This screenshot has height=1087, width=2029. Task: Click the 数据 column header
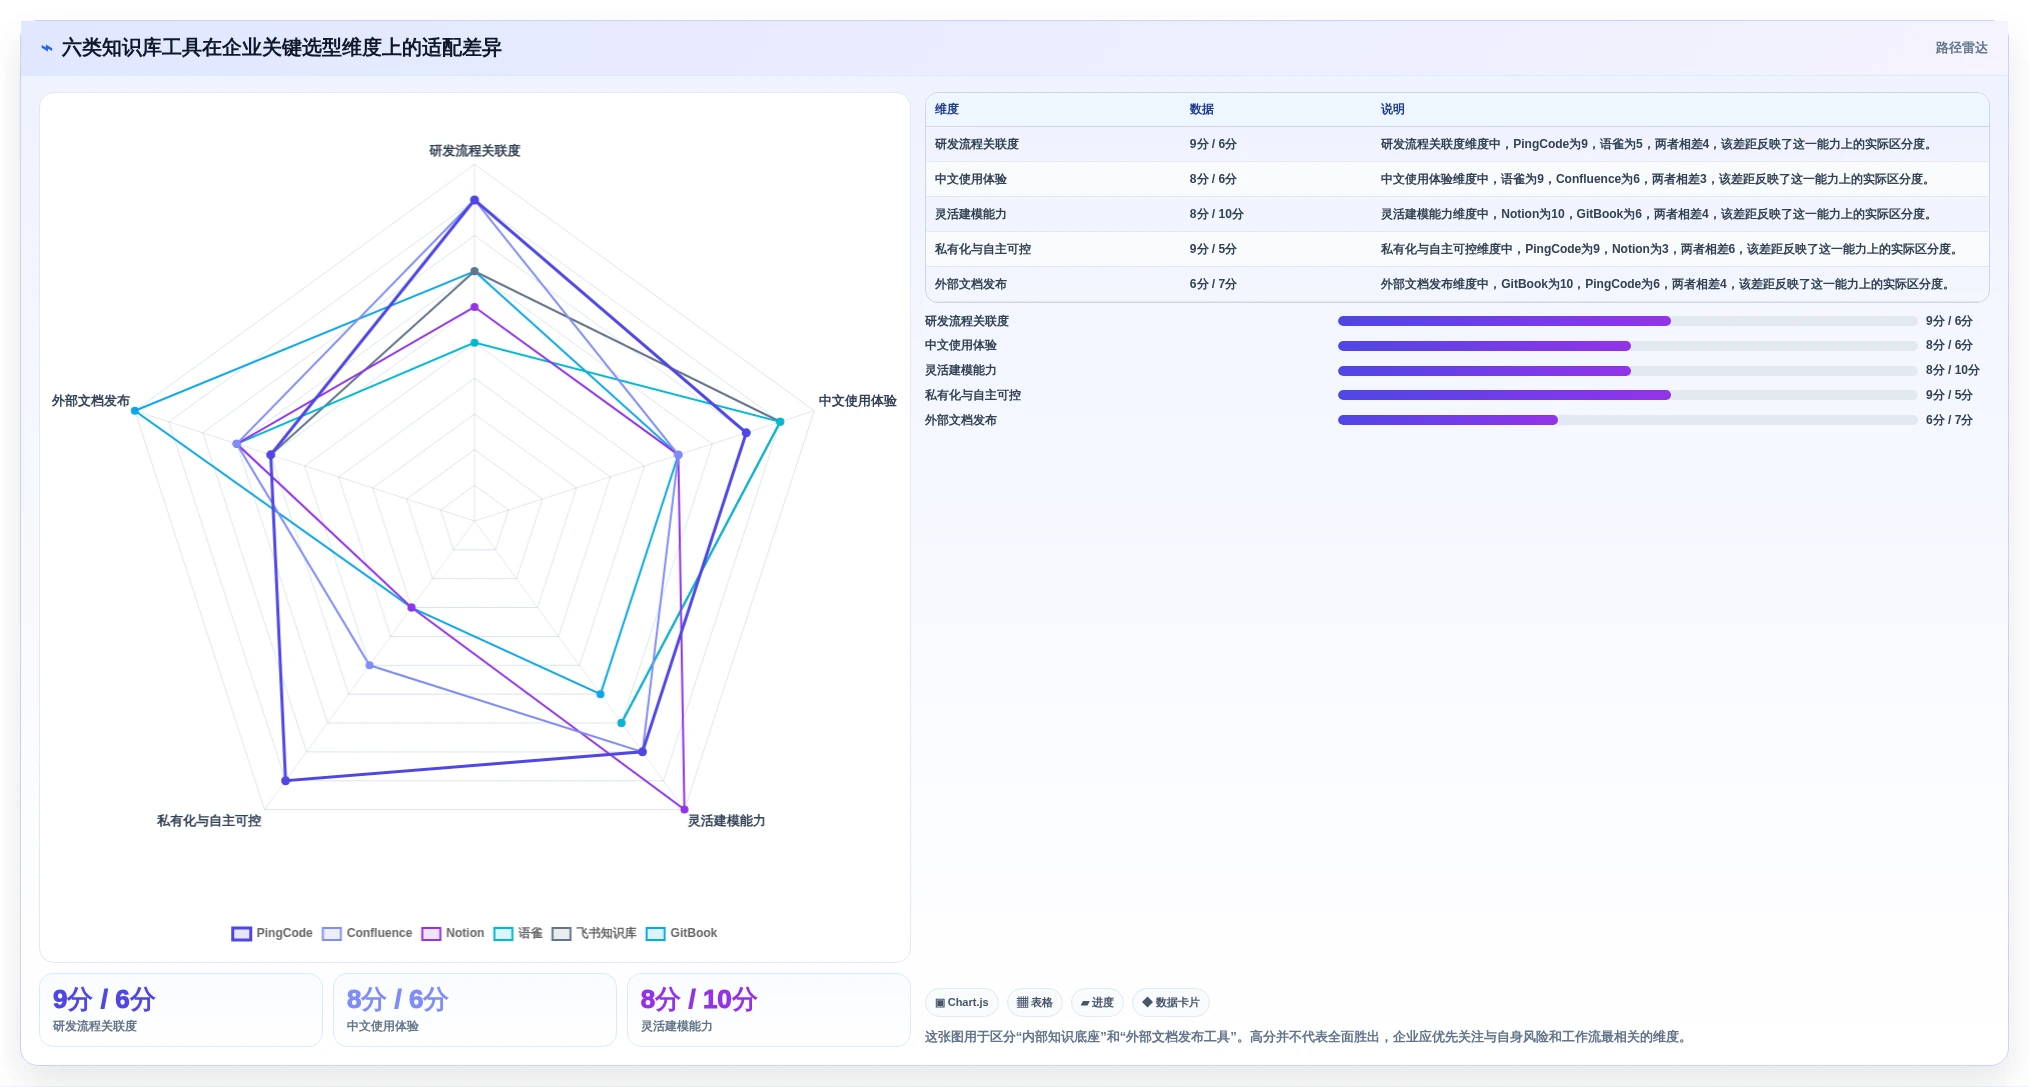[1201, 109]
